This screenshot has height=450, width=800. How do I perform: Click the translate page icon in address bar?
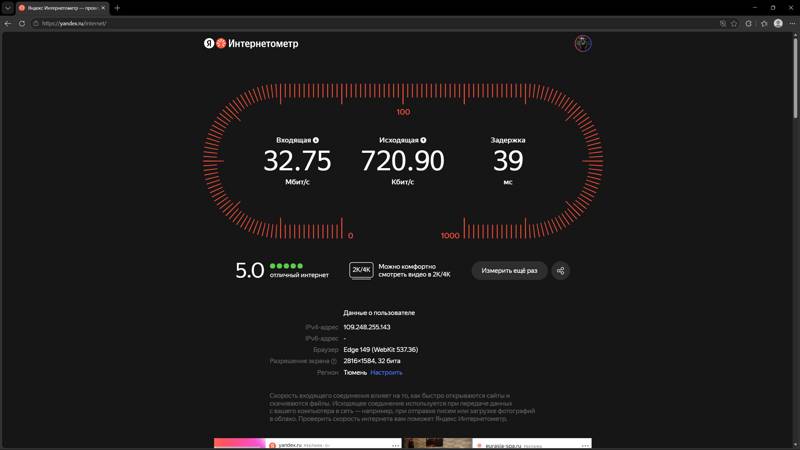click(x=722, y=23)
